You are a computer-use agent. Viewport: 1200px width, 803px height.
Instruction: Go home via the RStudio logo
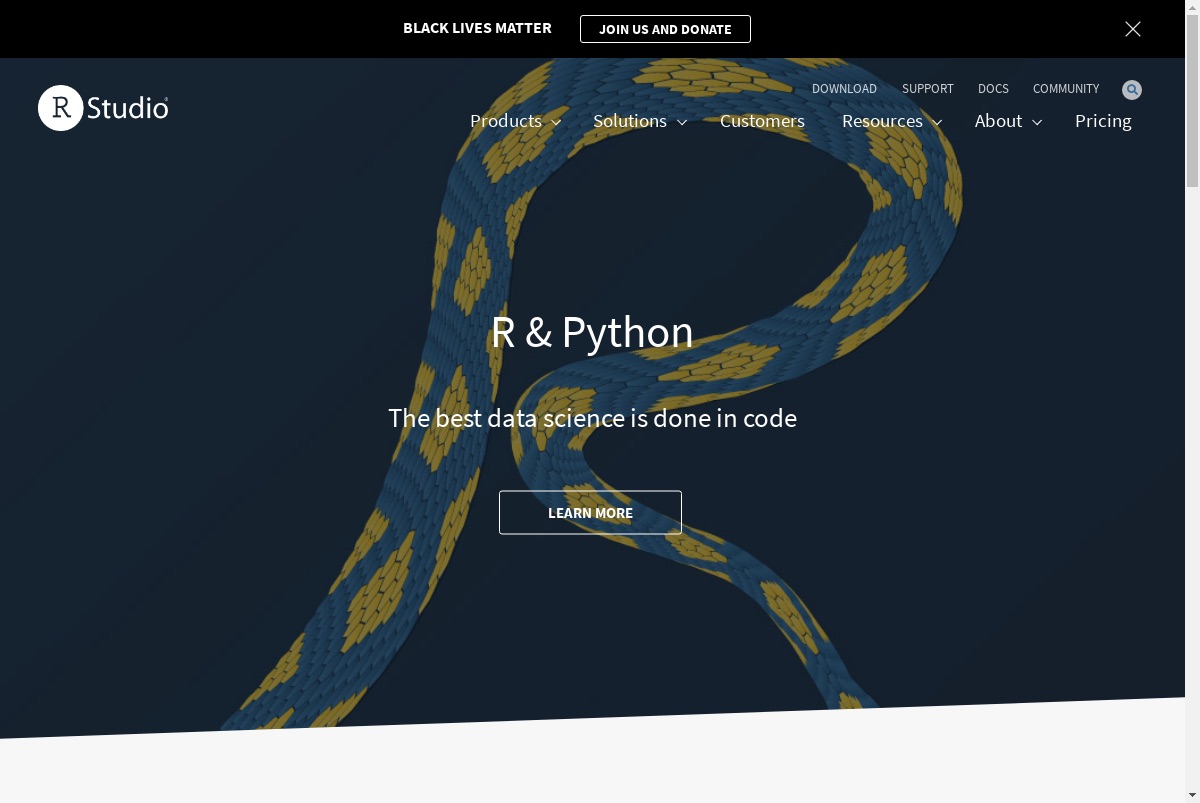(103, 108)
